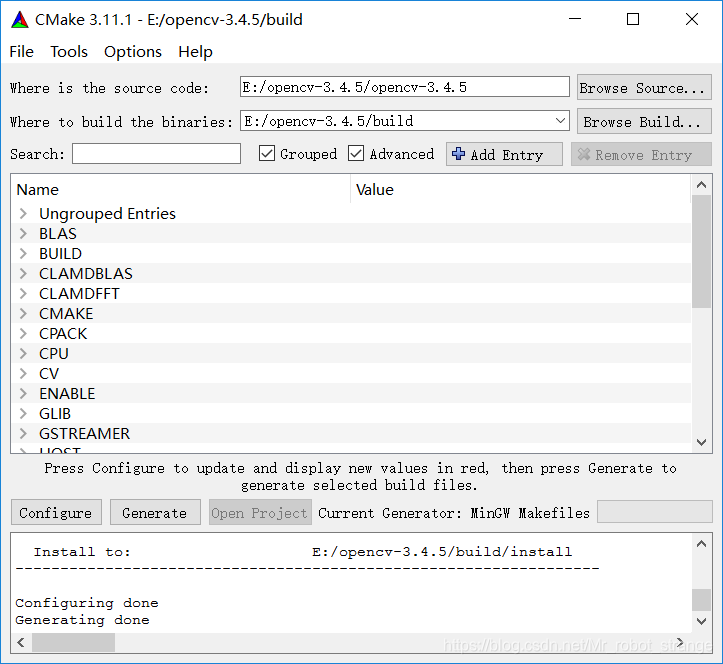Select the GSTREAMER row label

pos(84,433)
